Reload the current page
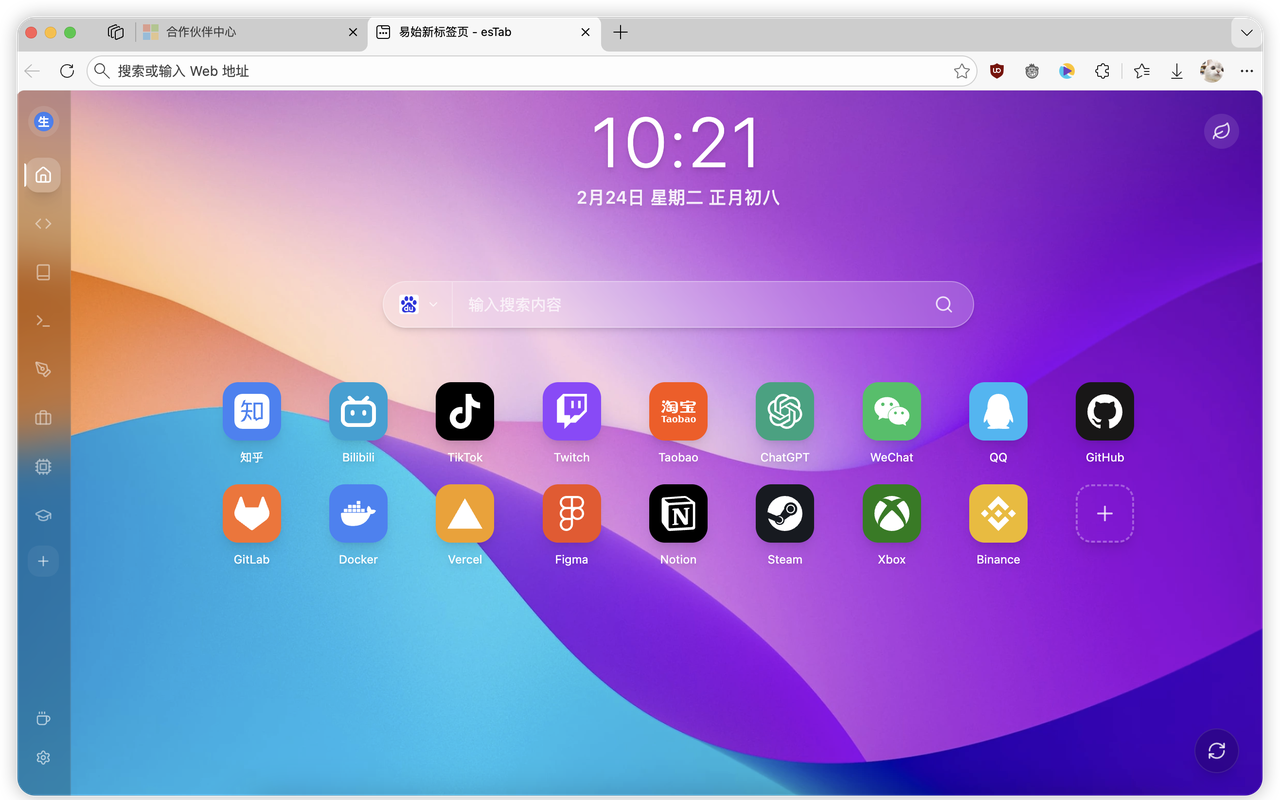Image resolution: width=1280 pixels, height=800 pixels. pos(67,71)
